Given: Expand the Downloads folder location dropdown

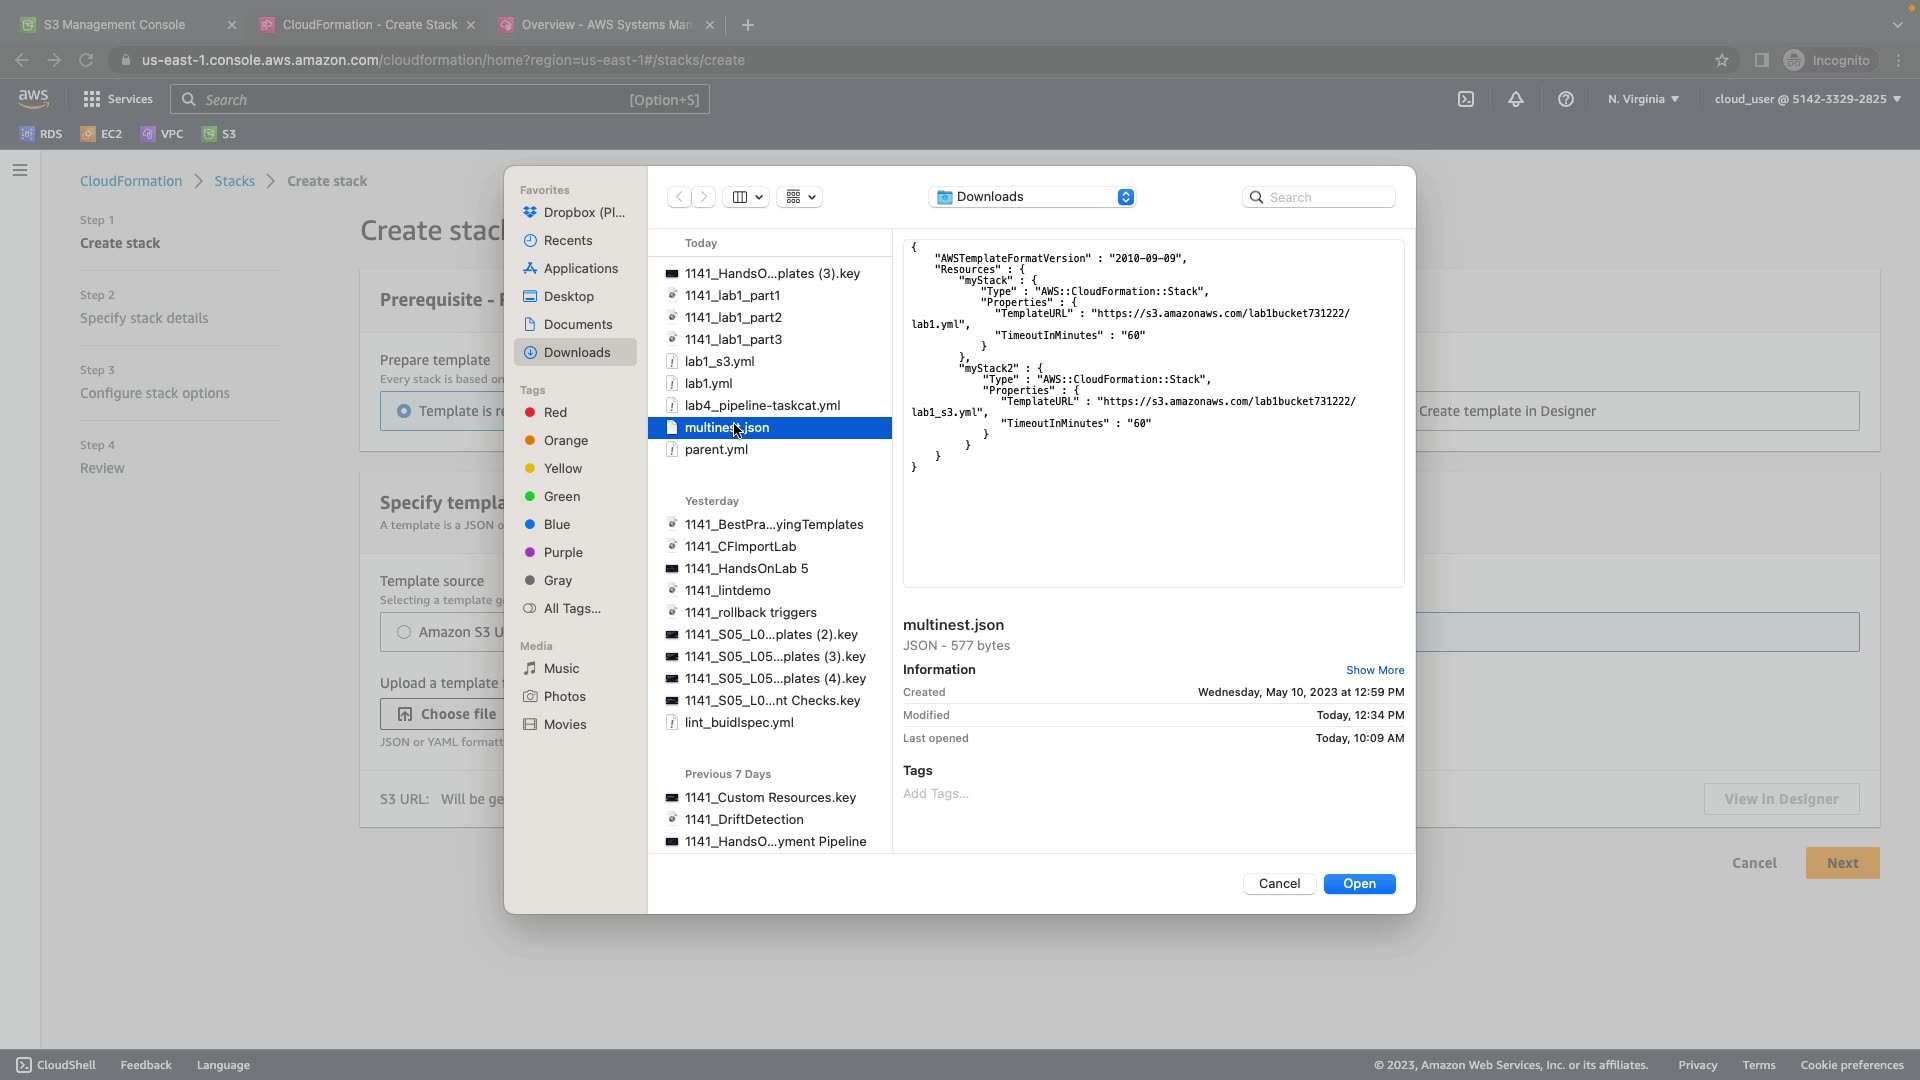Looking at the screenshot, I should [x=1031, y=197].
